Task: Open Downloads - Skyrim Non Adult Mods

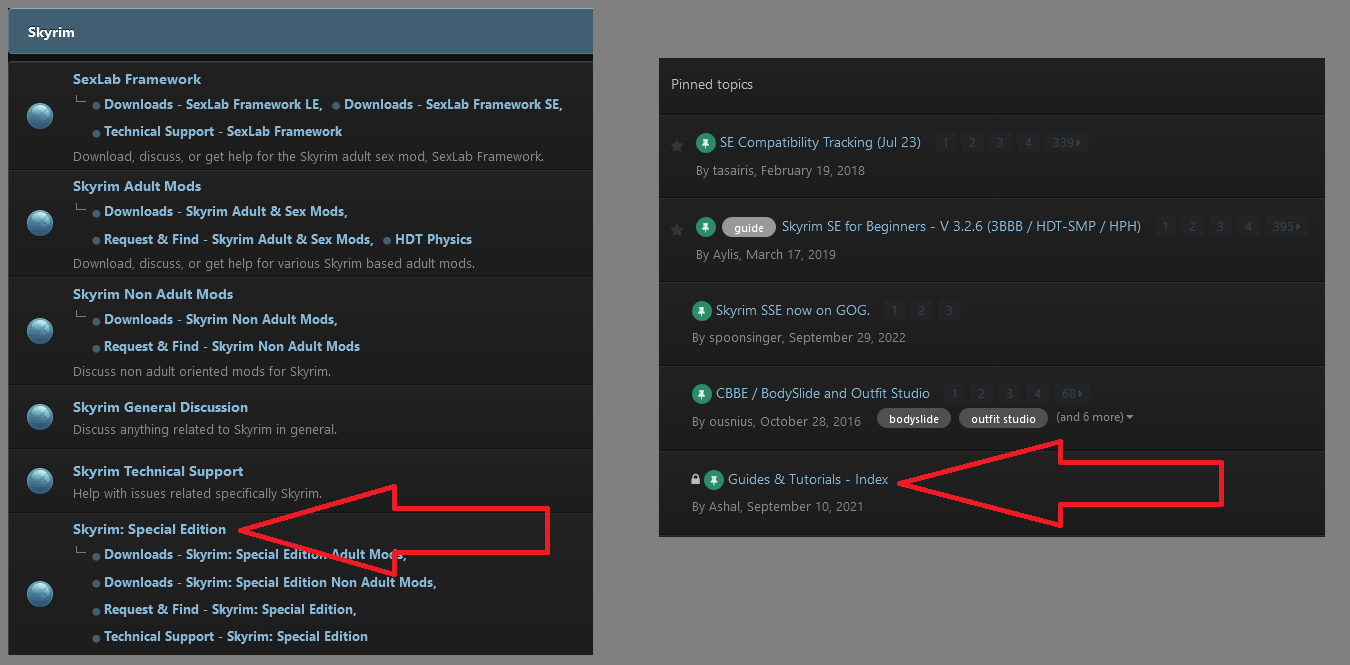Action: point(219,319)
